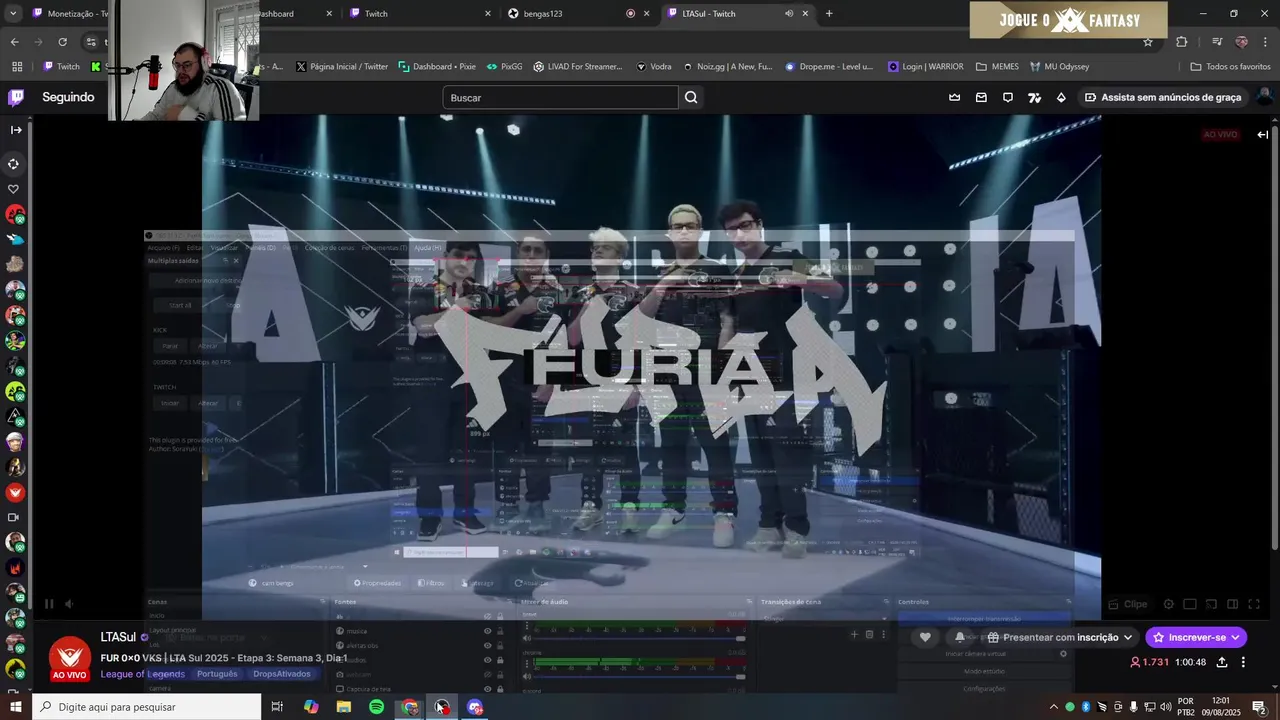
Task: Enable theatre mode on the player
Action: [x=1232, y=604]
